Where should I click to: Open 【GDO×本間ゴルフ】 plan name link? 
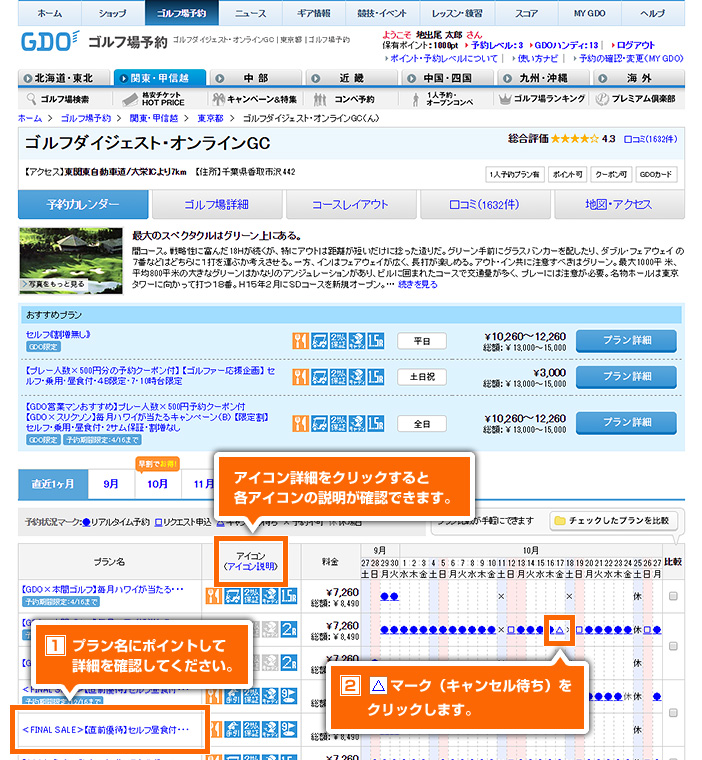pyautogui.click(x=103, y=589)
